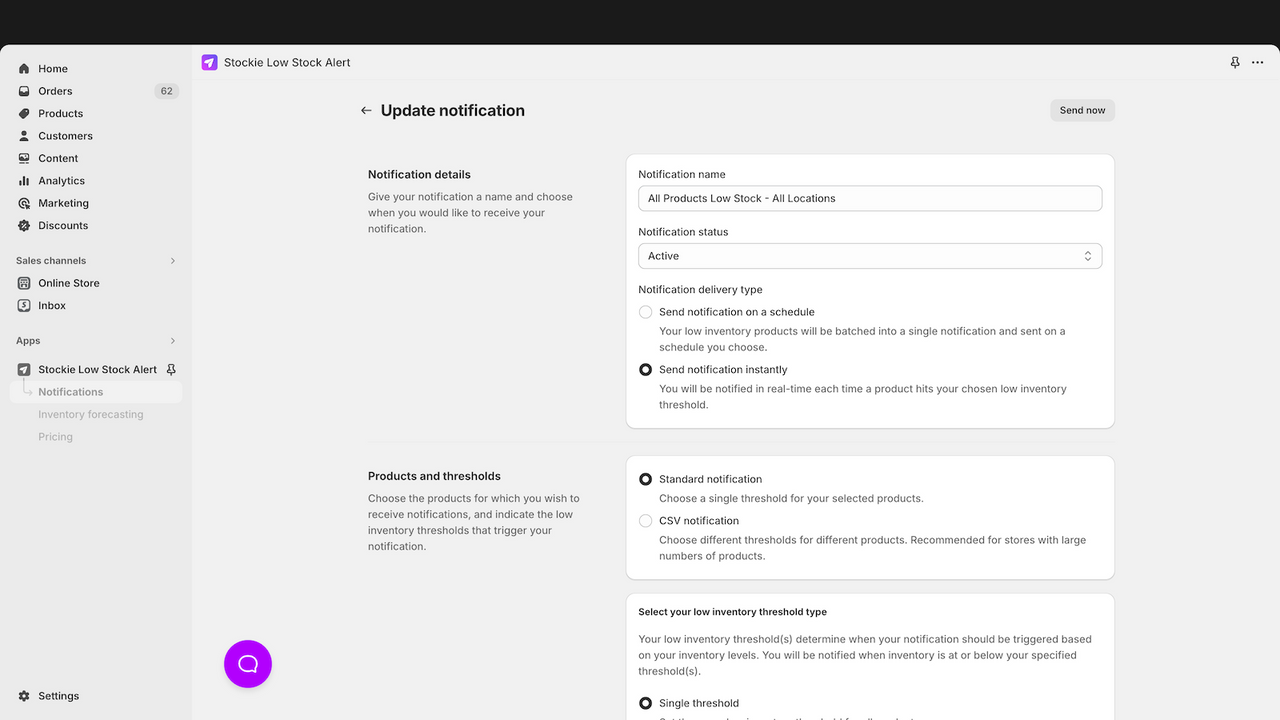Screen dimensions: 1280x720
Task: Unpin Stockie Low Stock Alert in sidebar
Action: click(171, 369)
